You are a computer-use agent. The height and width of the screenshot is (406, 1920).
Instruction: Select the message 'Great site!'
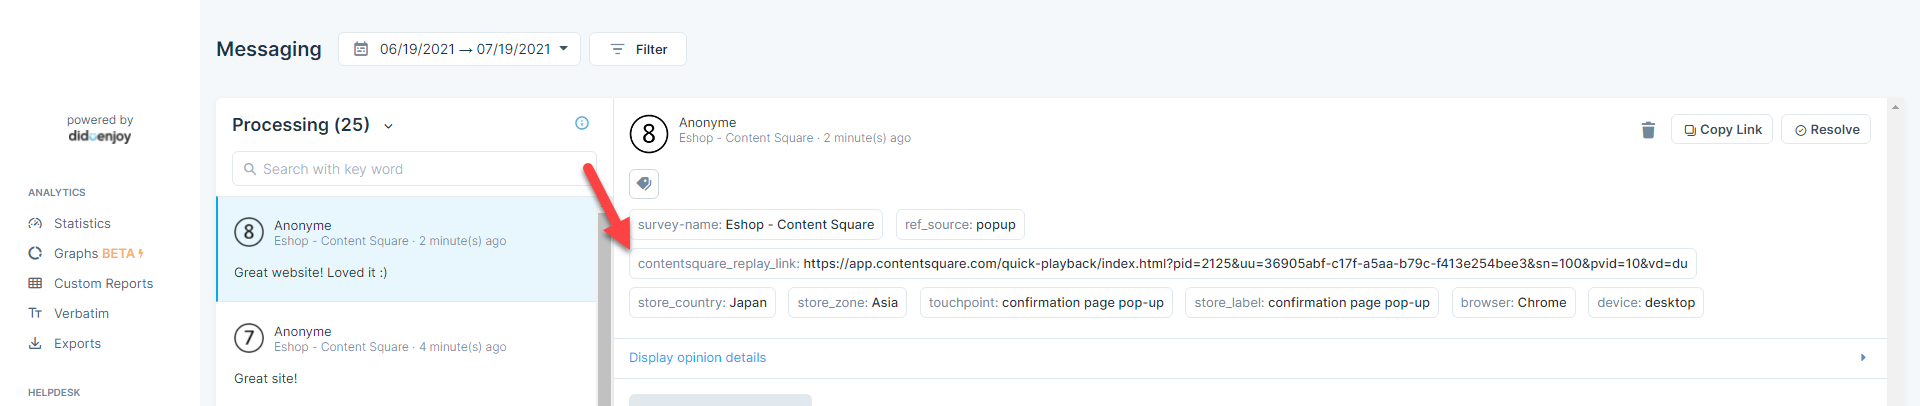[407, 354]
